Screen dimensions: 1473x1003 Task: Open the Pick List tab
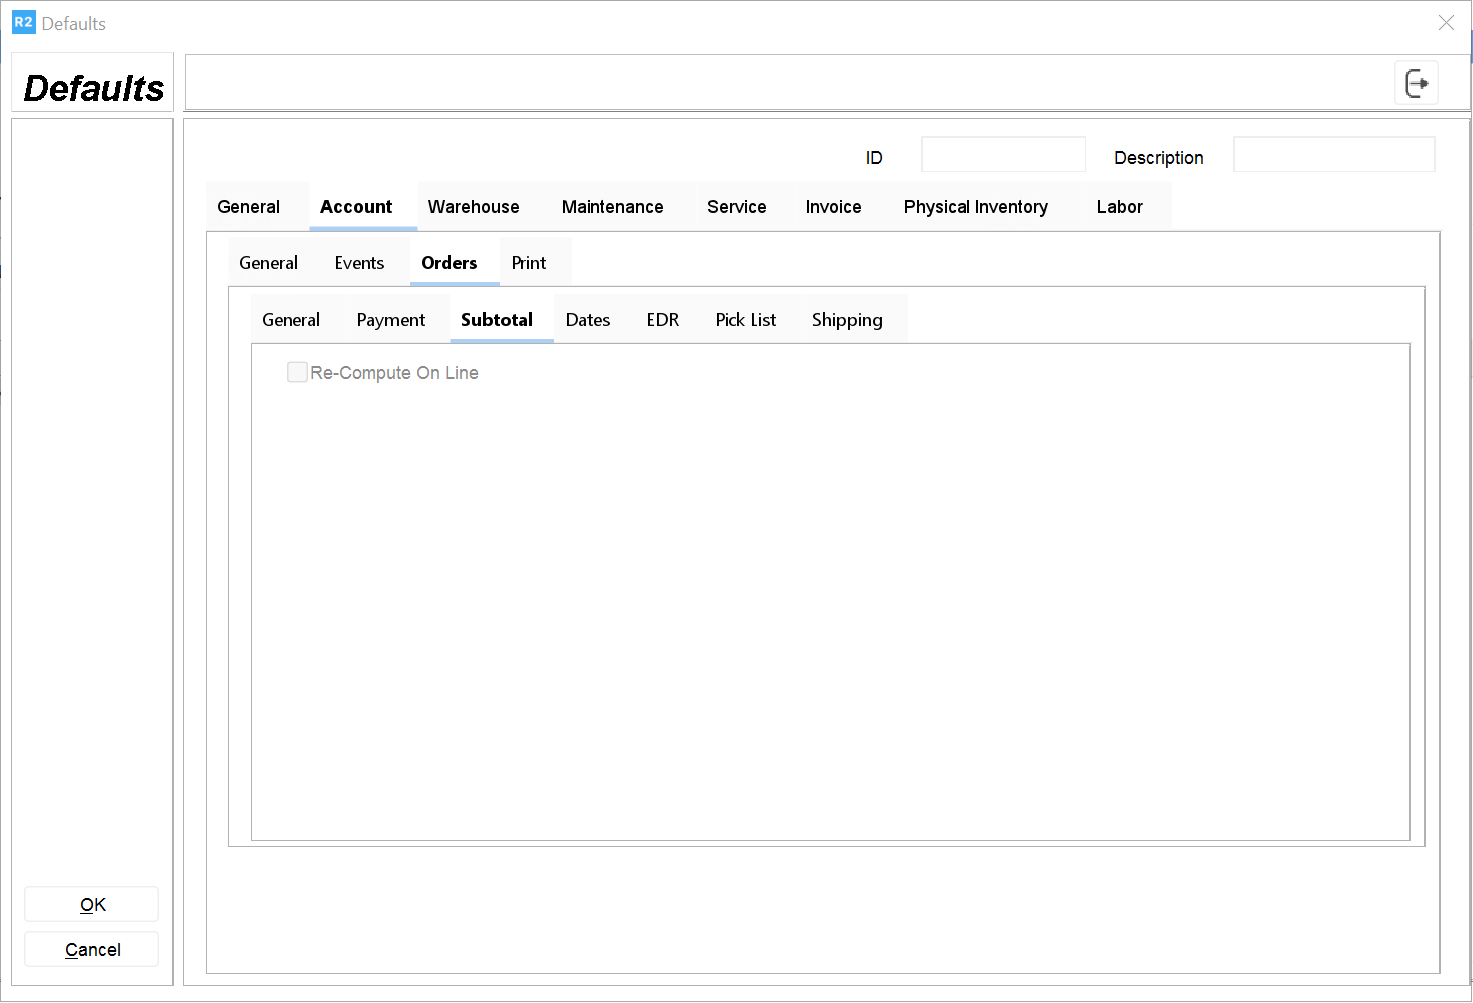click(x=745, y=320)
